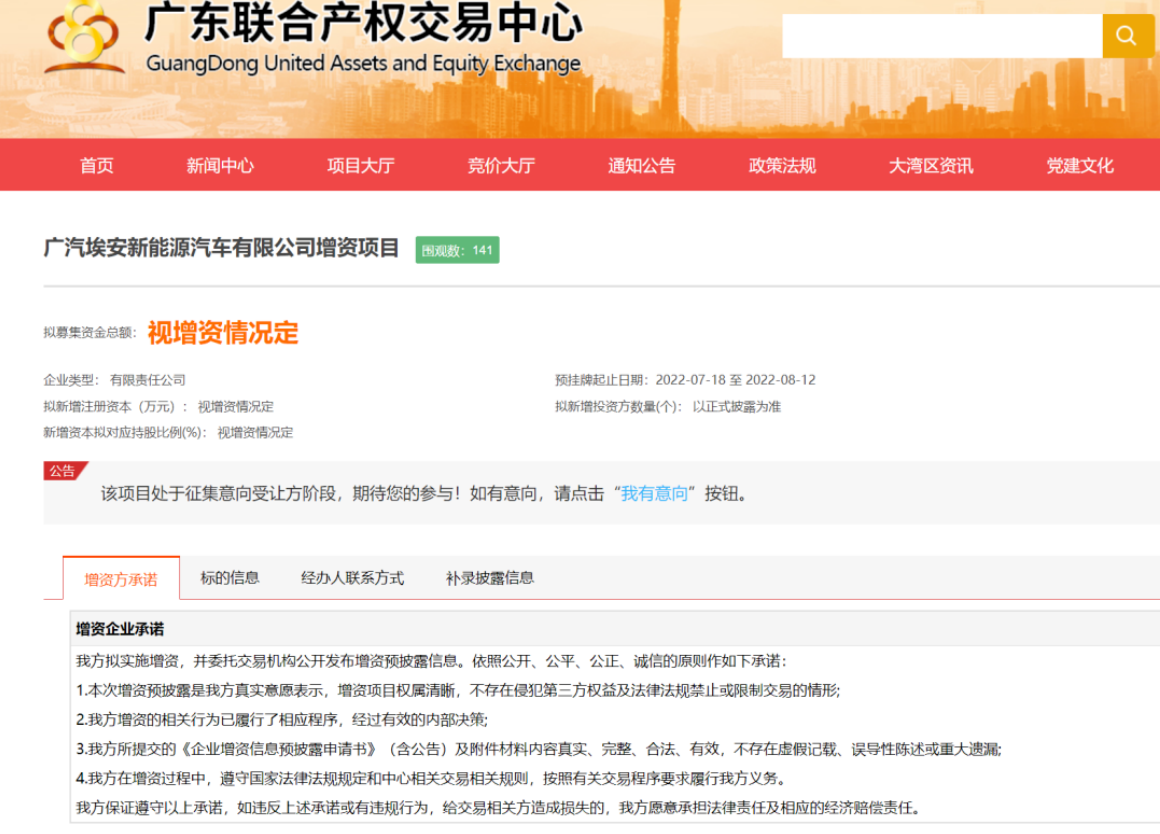Open the 项目大厅 navigation item
The width and height of the screenshot is (1160, 834).
click(x=360, y=166)
